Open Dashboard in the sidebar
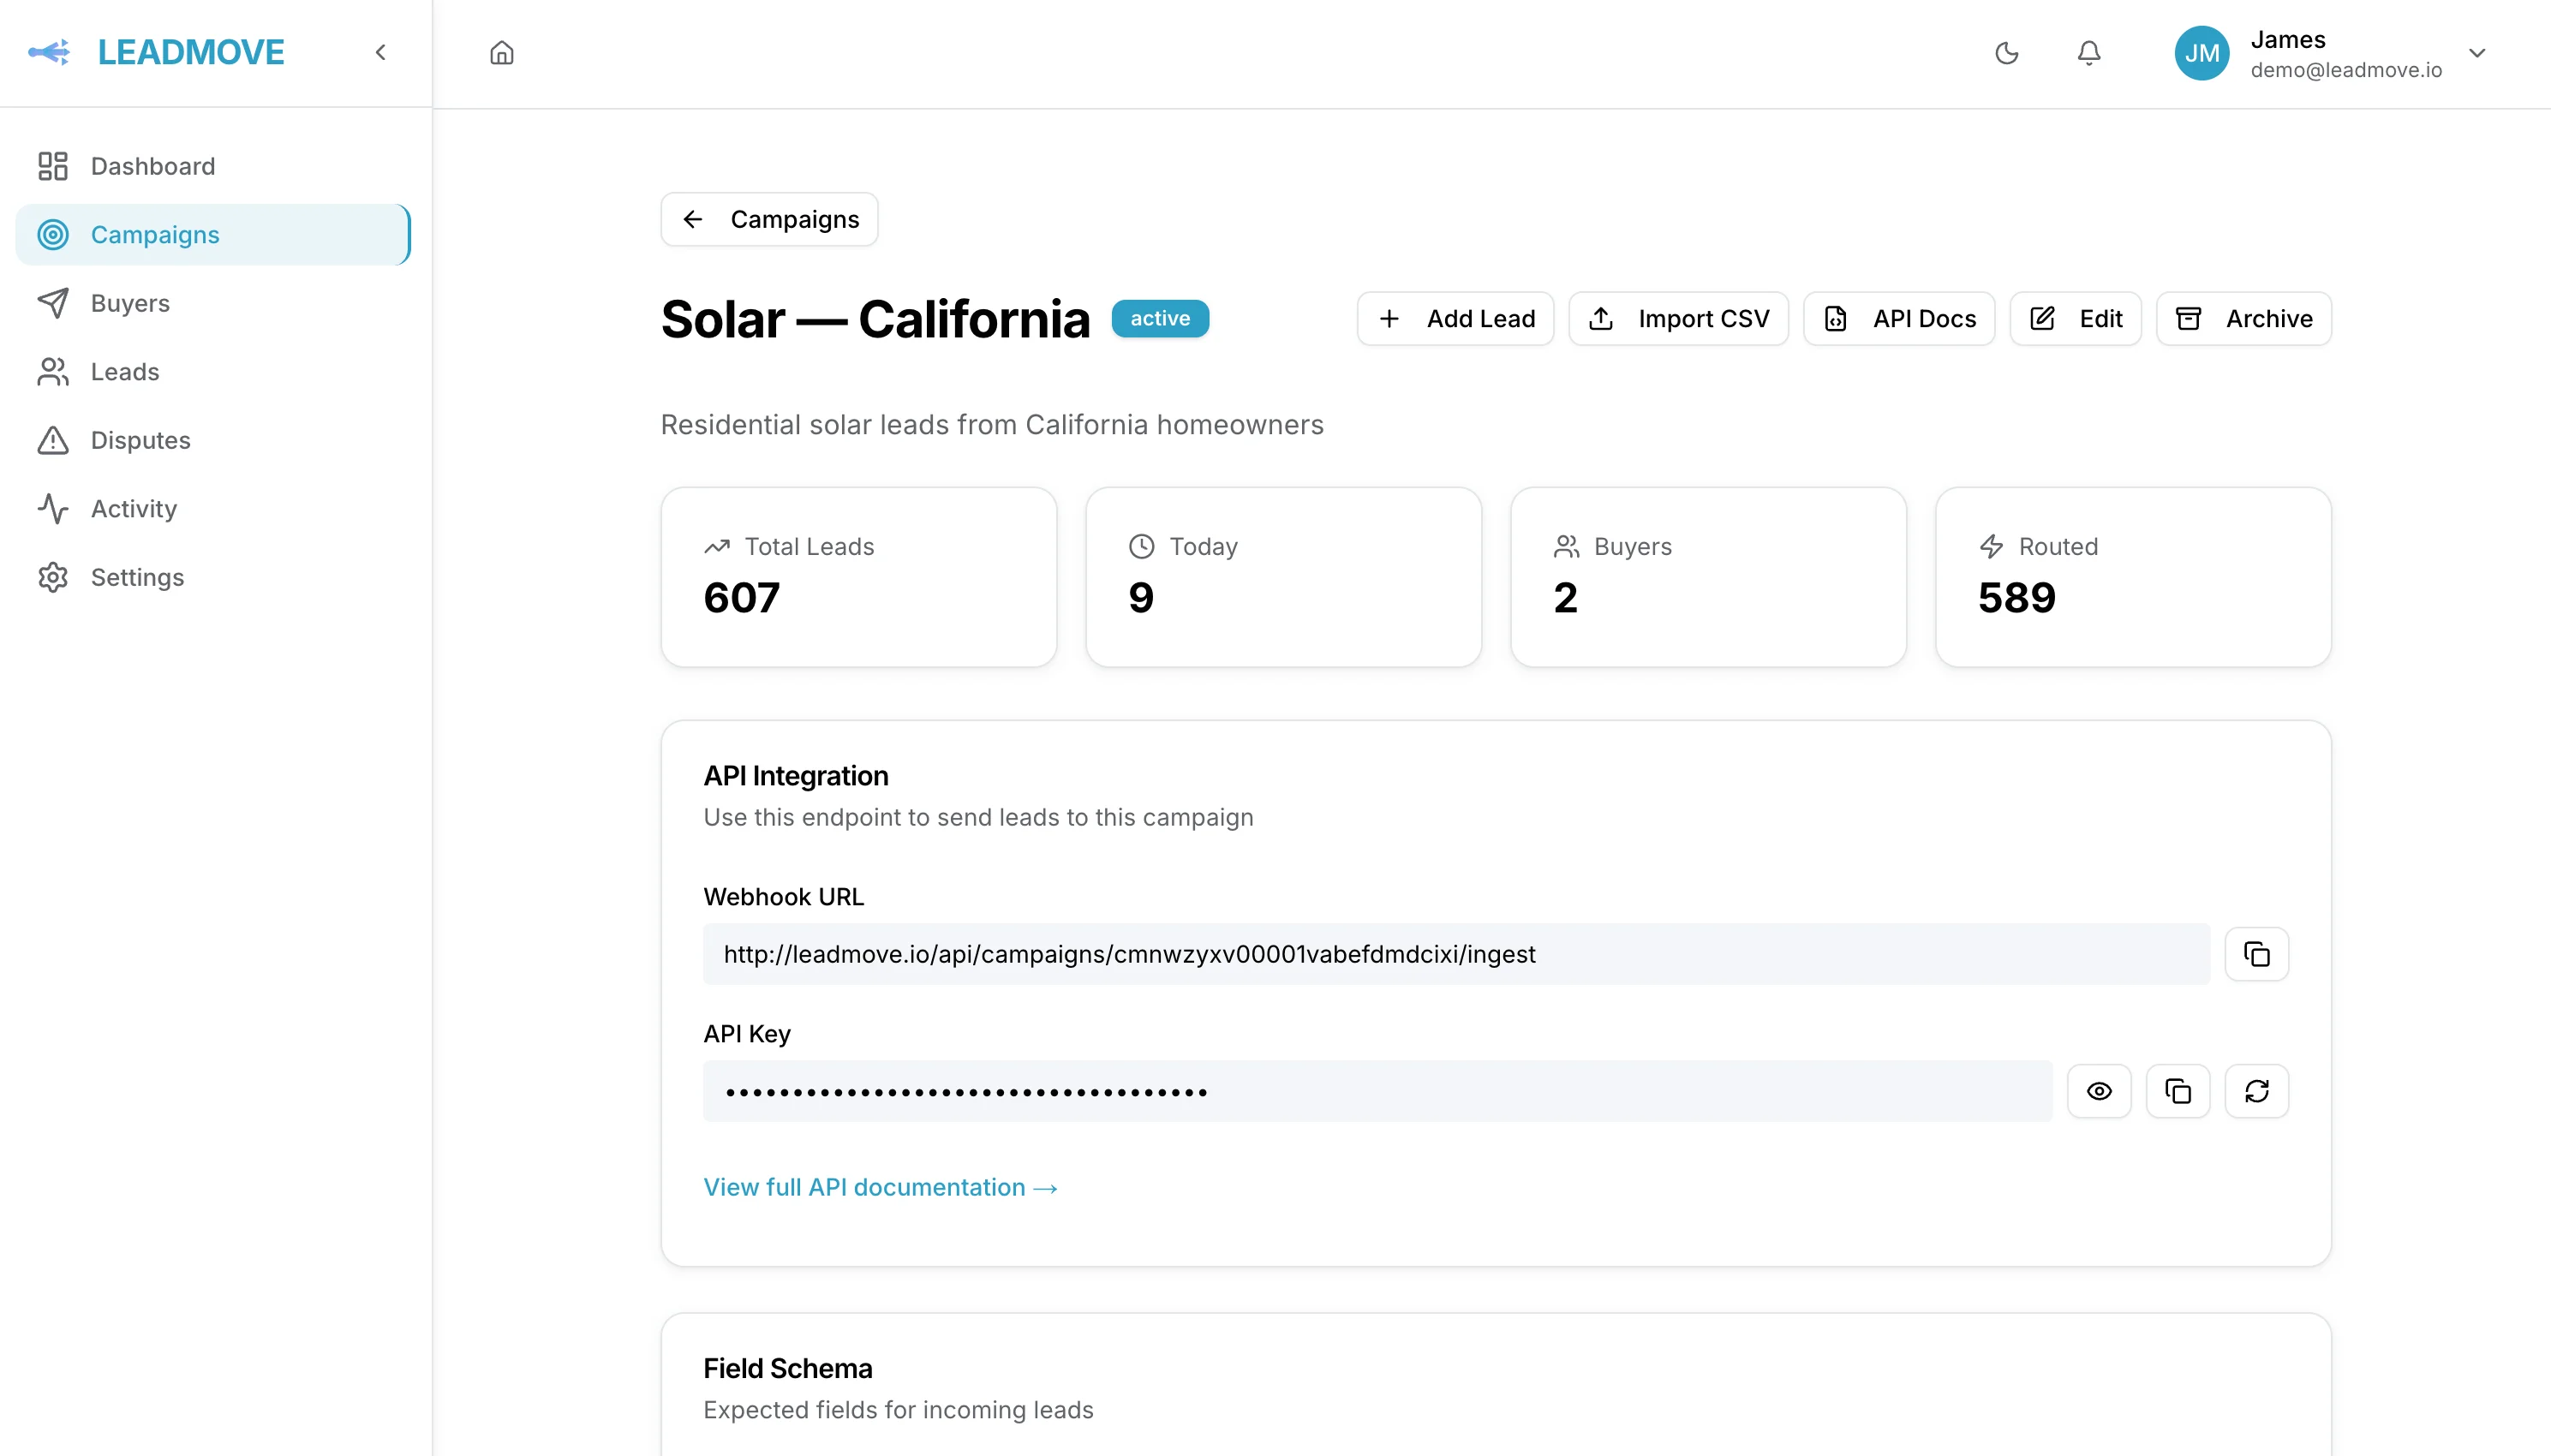Screen dimensions: 2551x1456 (x=213, y=166)
